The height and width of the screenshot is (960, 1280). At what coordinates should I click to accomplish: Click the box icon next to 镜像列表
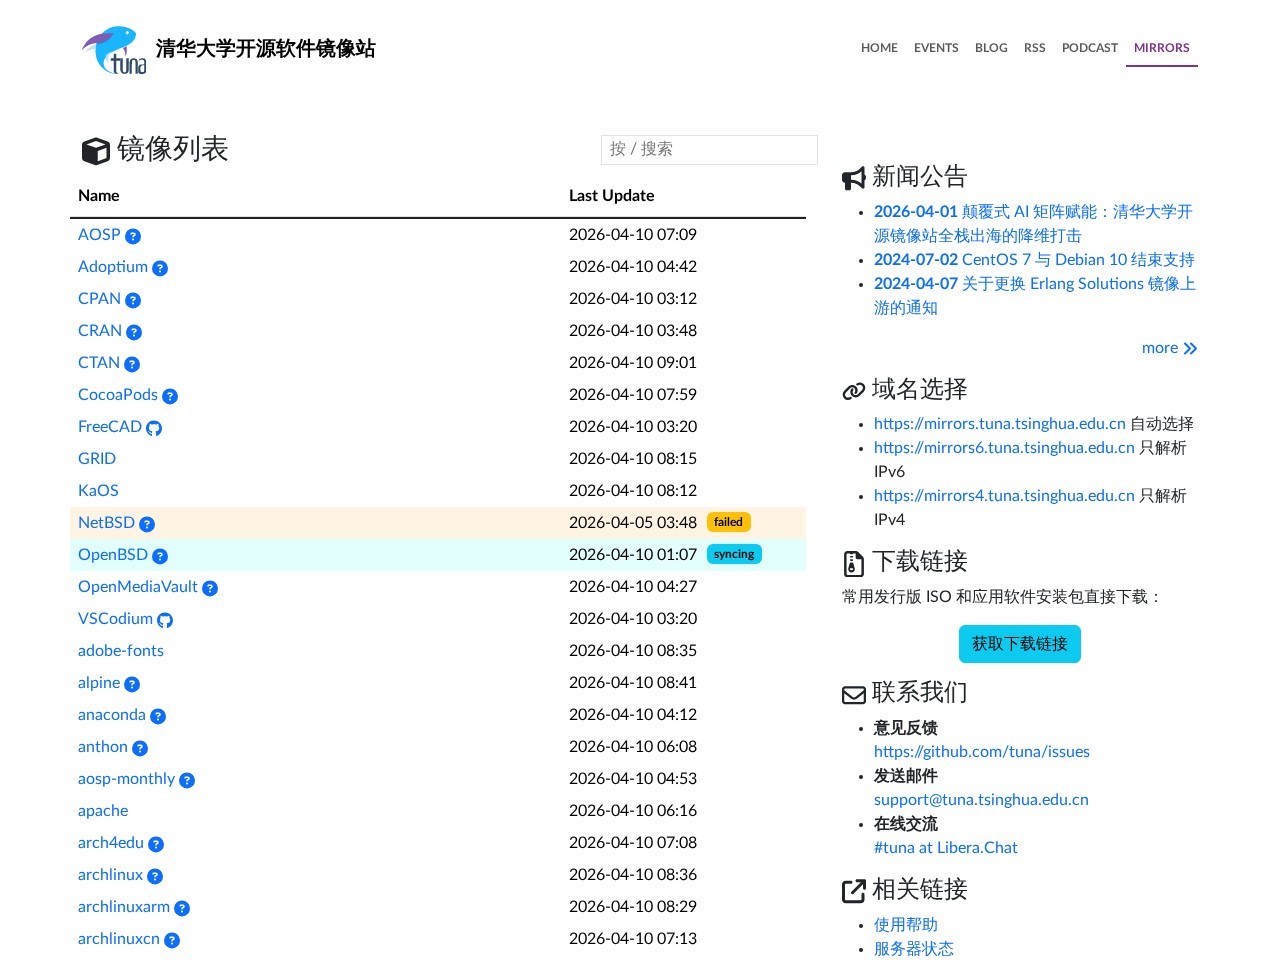coord(95,151)
